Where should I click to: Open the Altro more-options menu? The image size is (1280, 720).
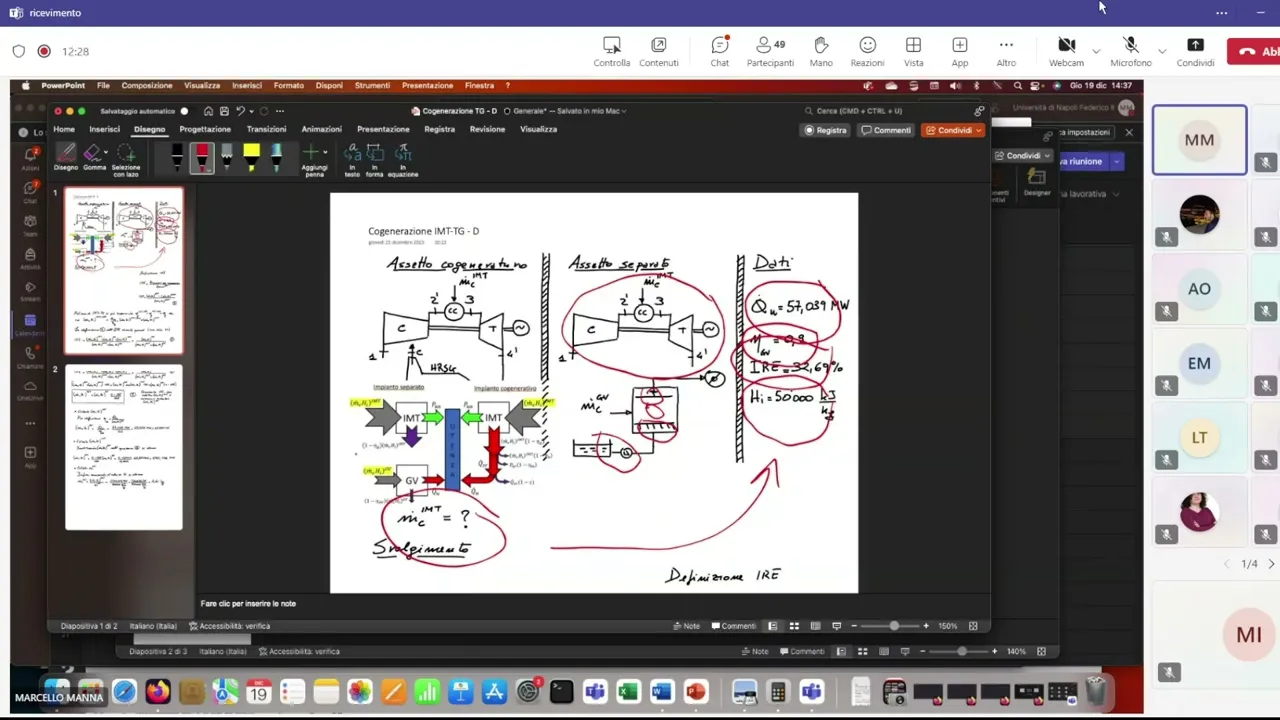tap(1006, 51)
